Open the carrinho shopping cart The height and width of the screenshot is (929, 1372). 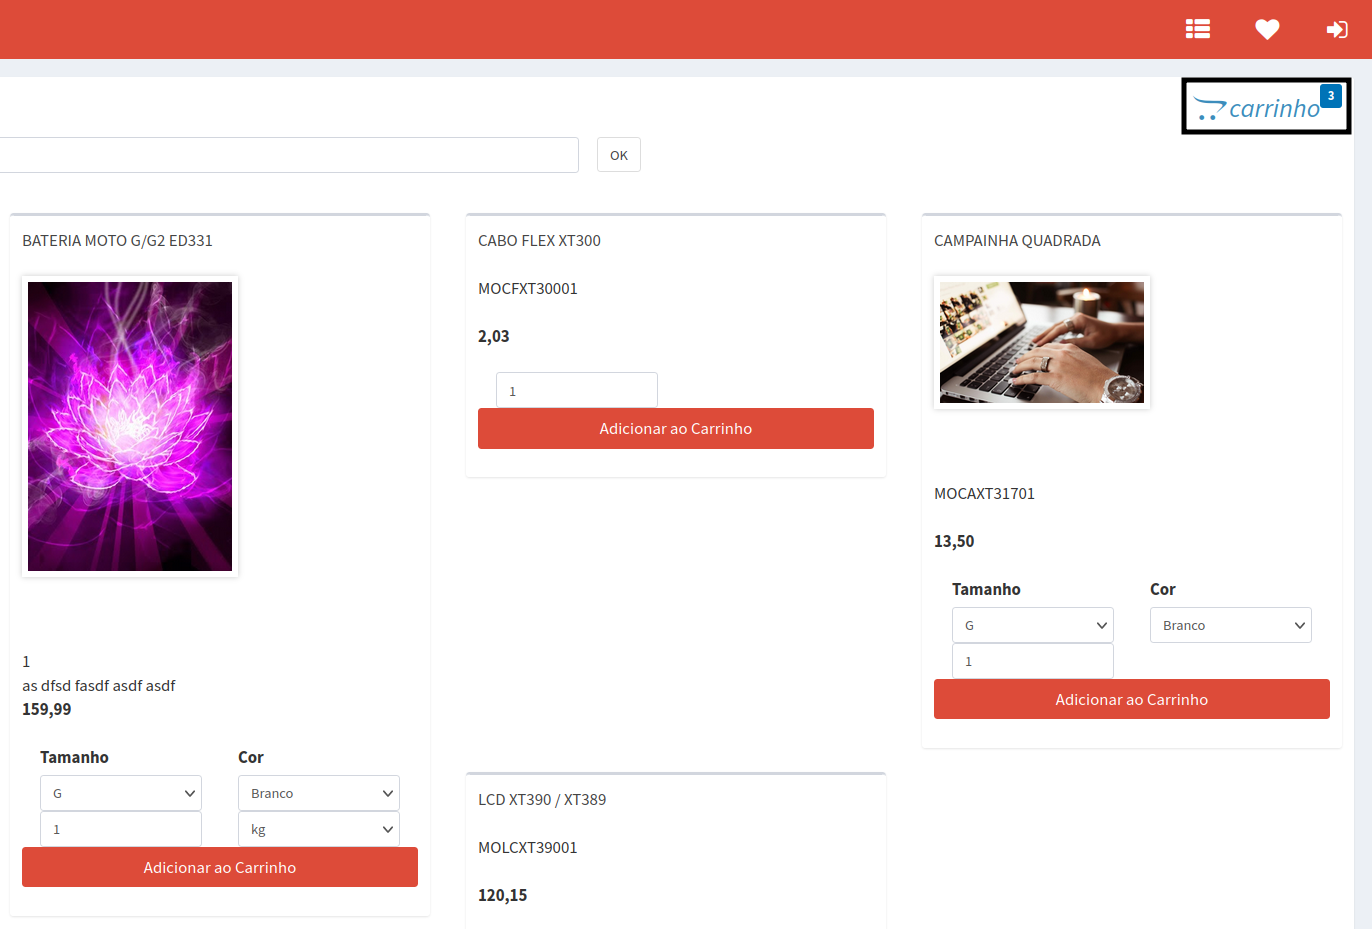[1259, 108]
